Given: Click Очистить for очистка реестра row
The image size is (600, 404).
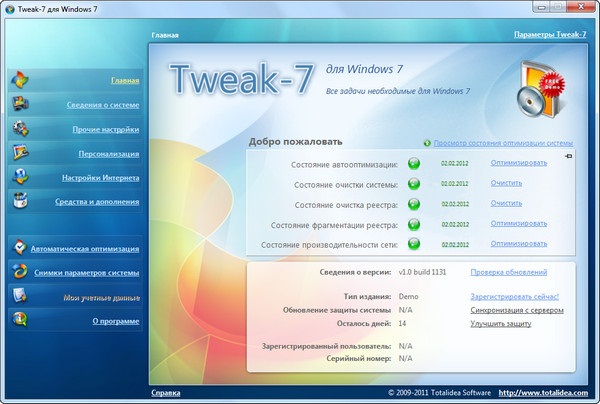Looking at the screenshot, I should pyautogui.click(x=507, y=203).
